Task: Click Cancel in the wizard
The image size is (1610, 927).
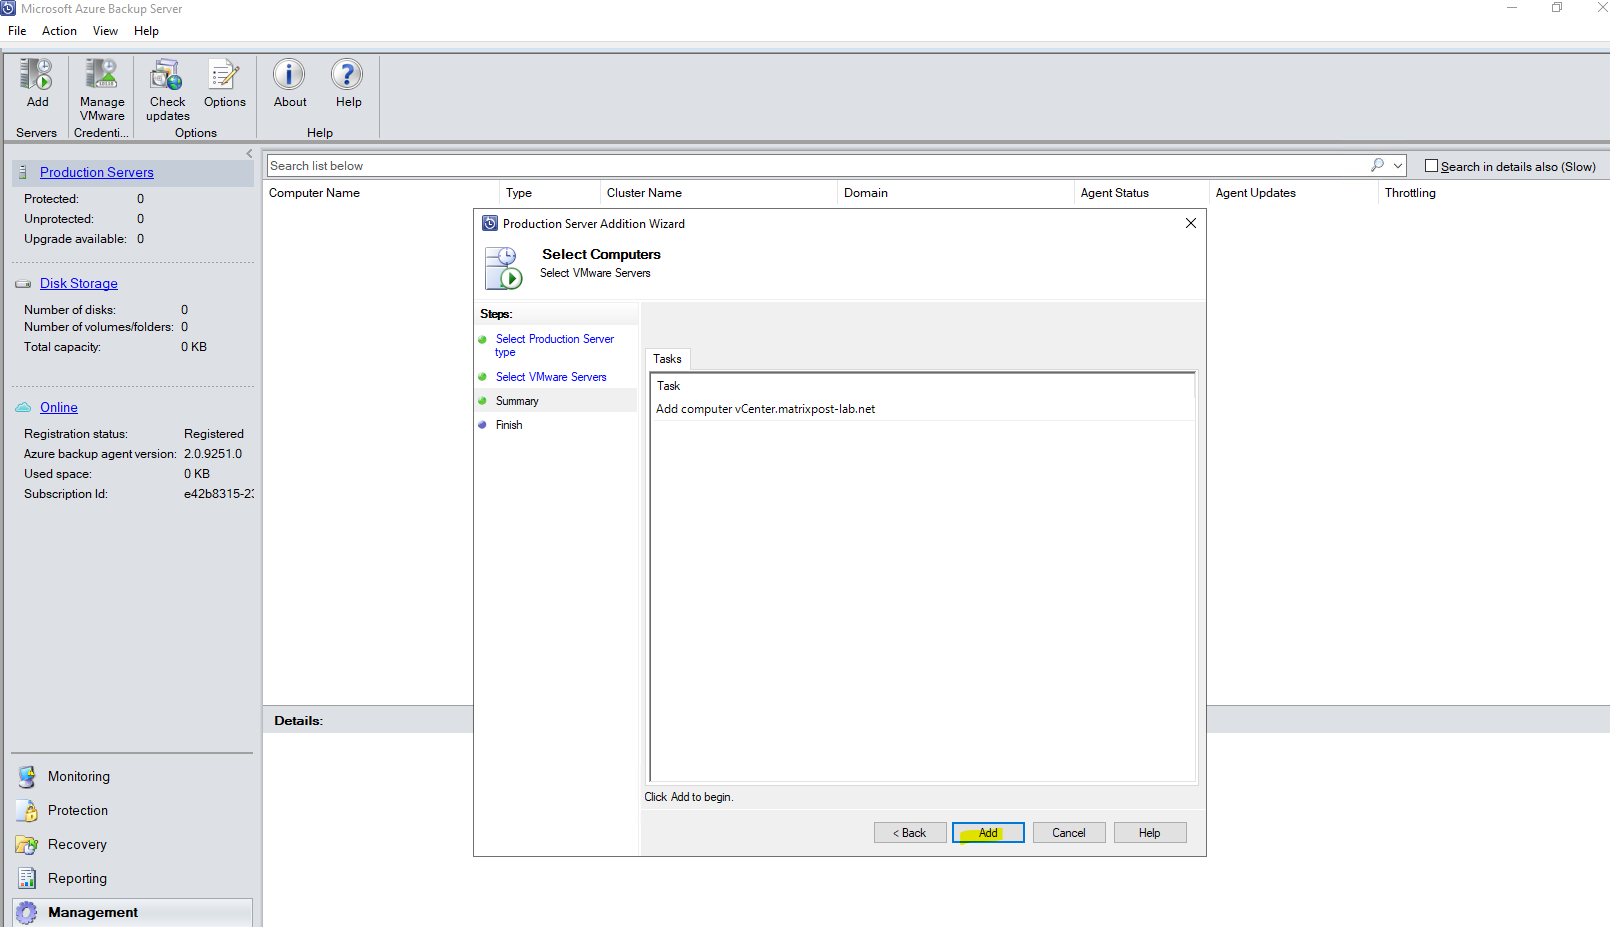Action: (1069, 833)
